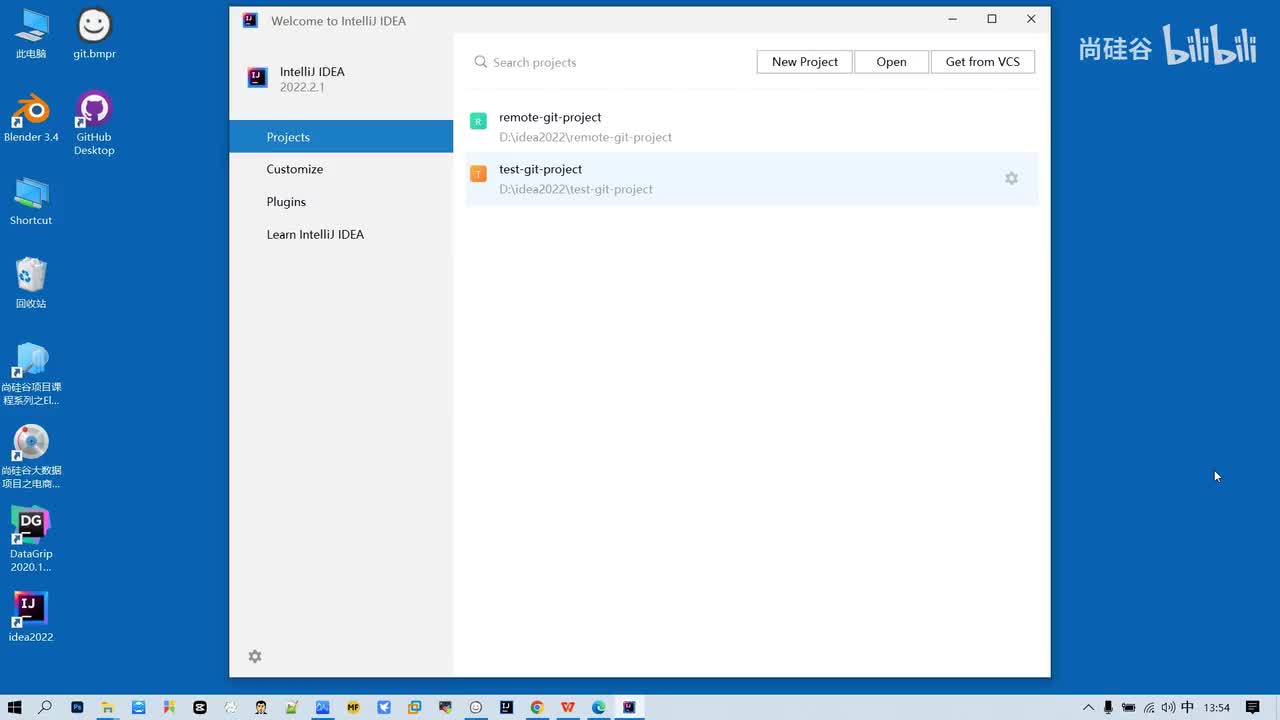Click the orange T icon of test-git-project

478,173
